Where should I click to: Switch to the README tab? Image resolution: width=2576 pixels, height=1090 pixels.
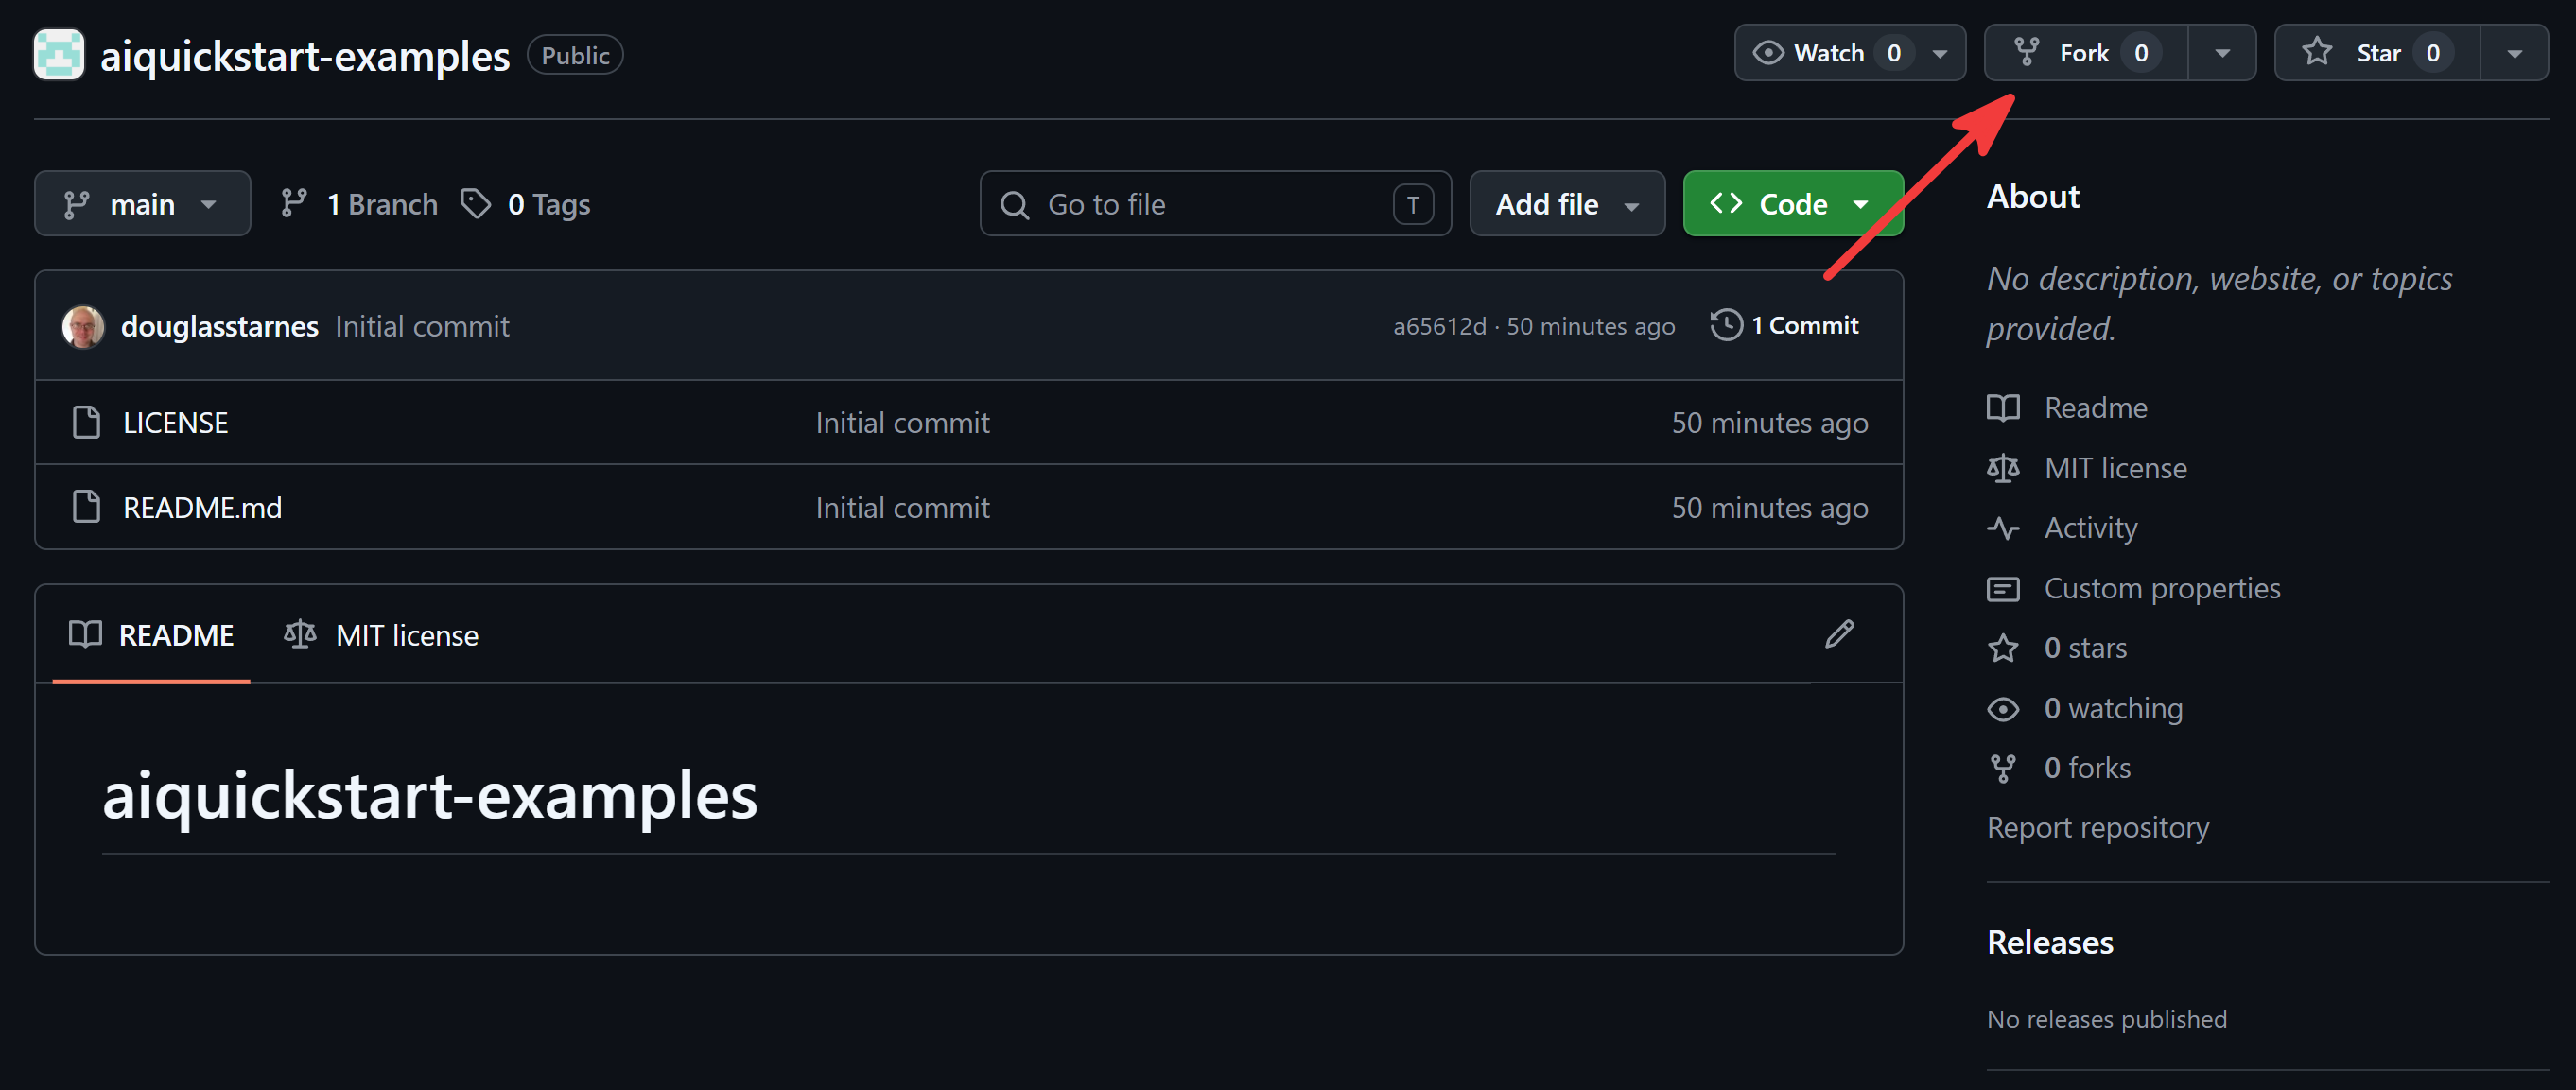pyautogui.click(x=151, y=635)
